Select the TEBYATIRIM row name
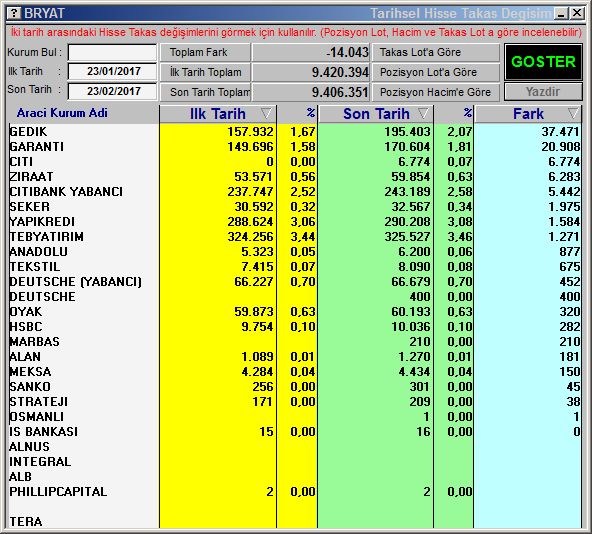This screenshot has width=592, height=534. (x=46, y=237)
